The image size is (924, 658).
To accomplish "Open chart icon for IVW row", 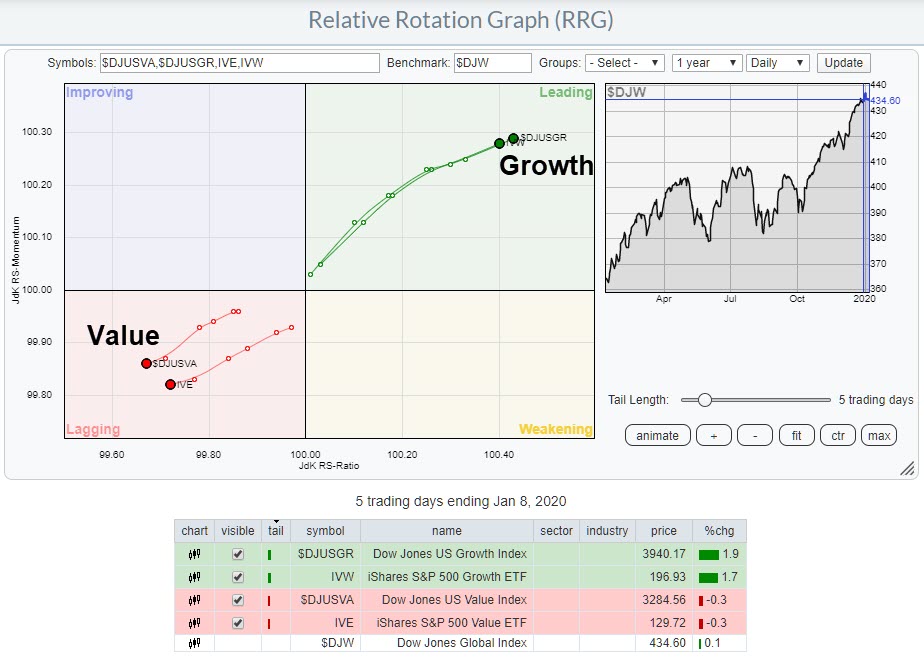I will click(x=194, y=577).
